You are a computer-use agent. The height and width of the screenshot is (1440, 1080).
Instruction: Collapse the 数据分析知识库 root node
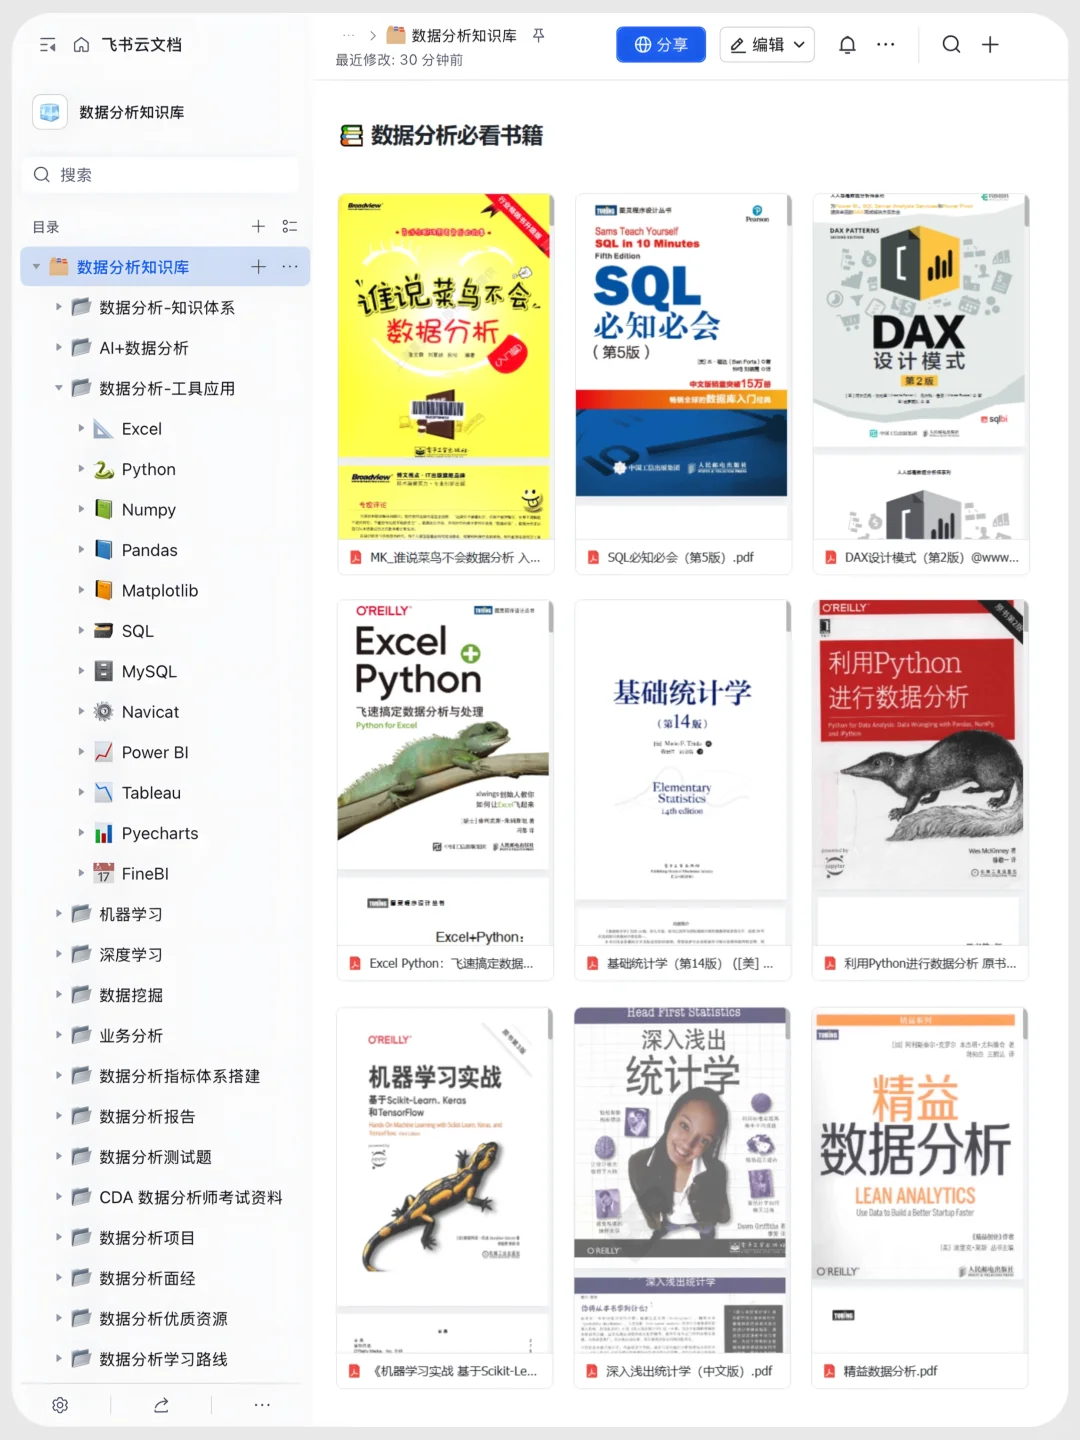coord(37,267)
